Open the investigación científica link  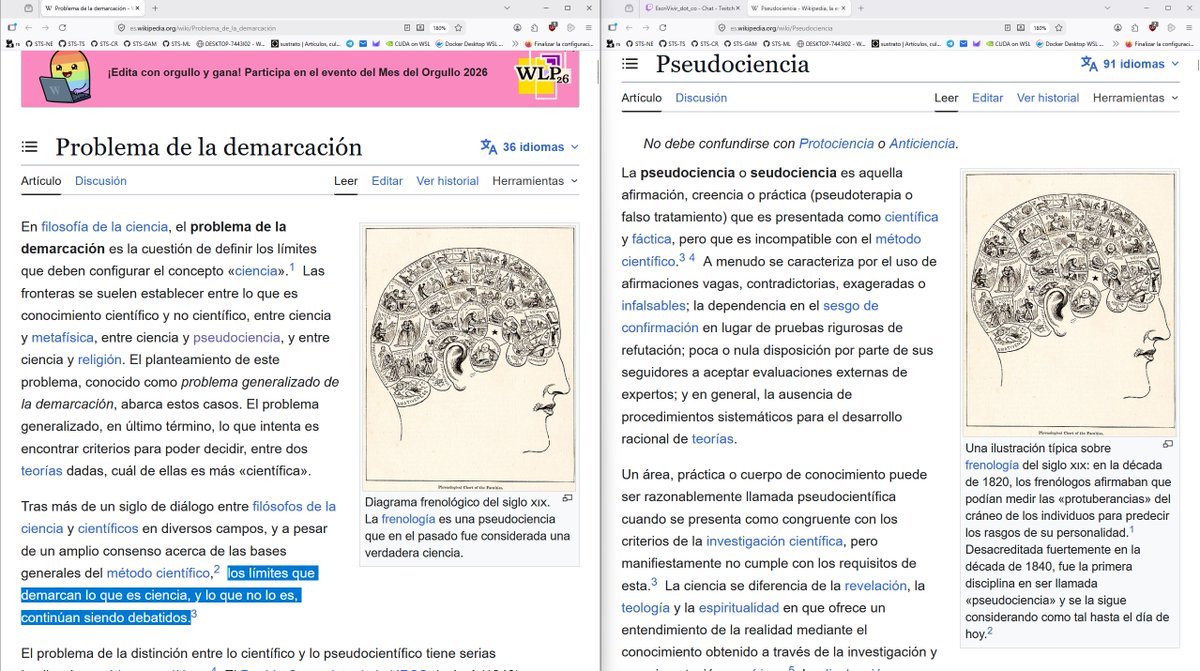[x=774, y=541]
